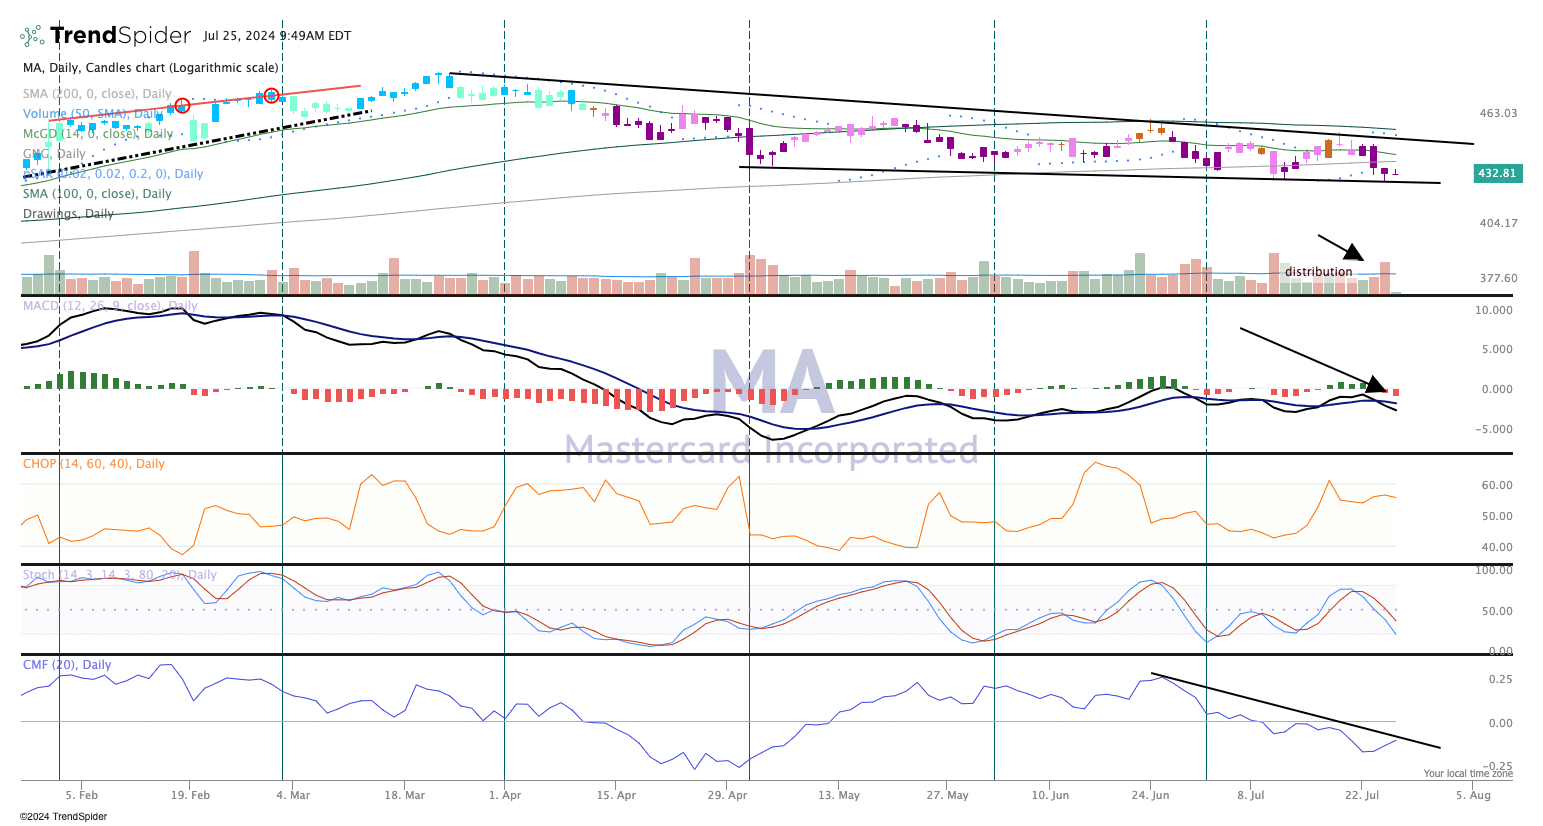Click the 22. Jul date label
1543x826 pixels.
click(1362, 796)
